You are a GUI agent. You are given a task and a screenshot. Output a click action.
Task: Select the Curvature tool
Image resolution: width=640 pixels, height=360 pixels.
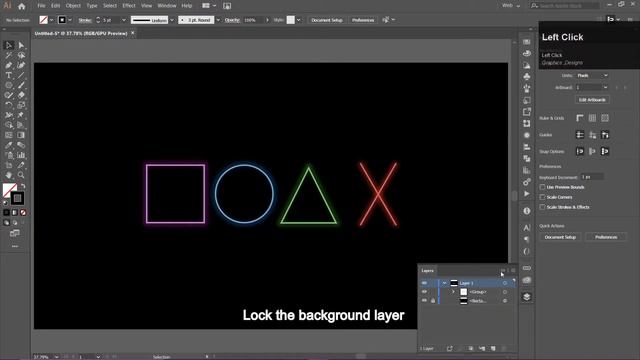(21, 65)
